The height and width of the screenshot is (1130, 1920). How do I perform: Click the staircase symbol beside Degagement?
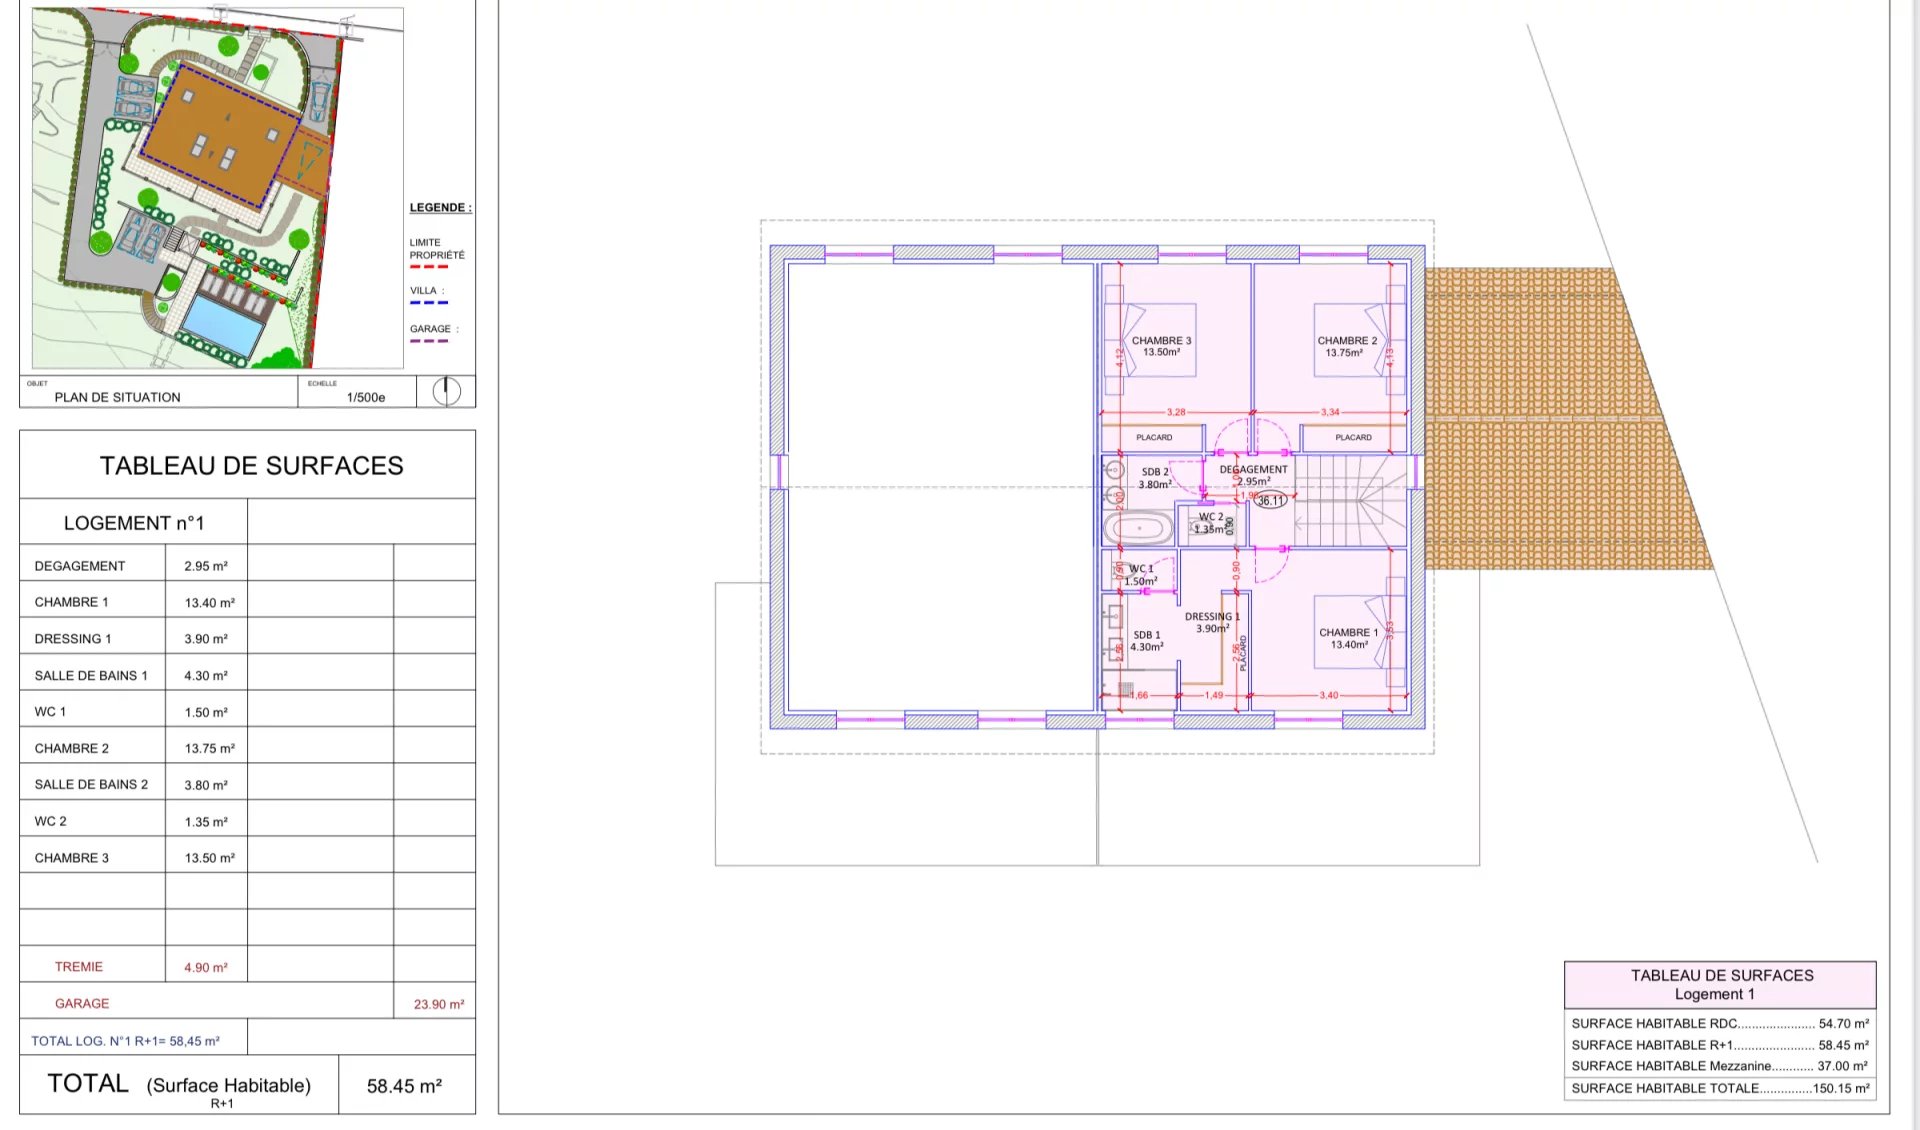pos(1350,500)
